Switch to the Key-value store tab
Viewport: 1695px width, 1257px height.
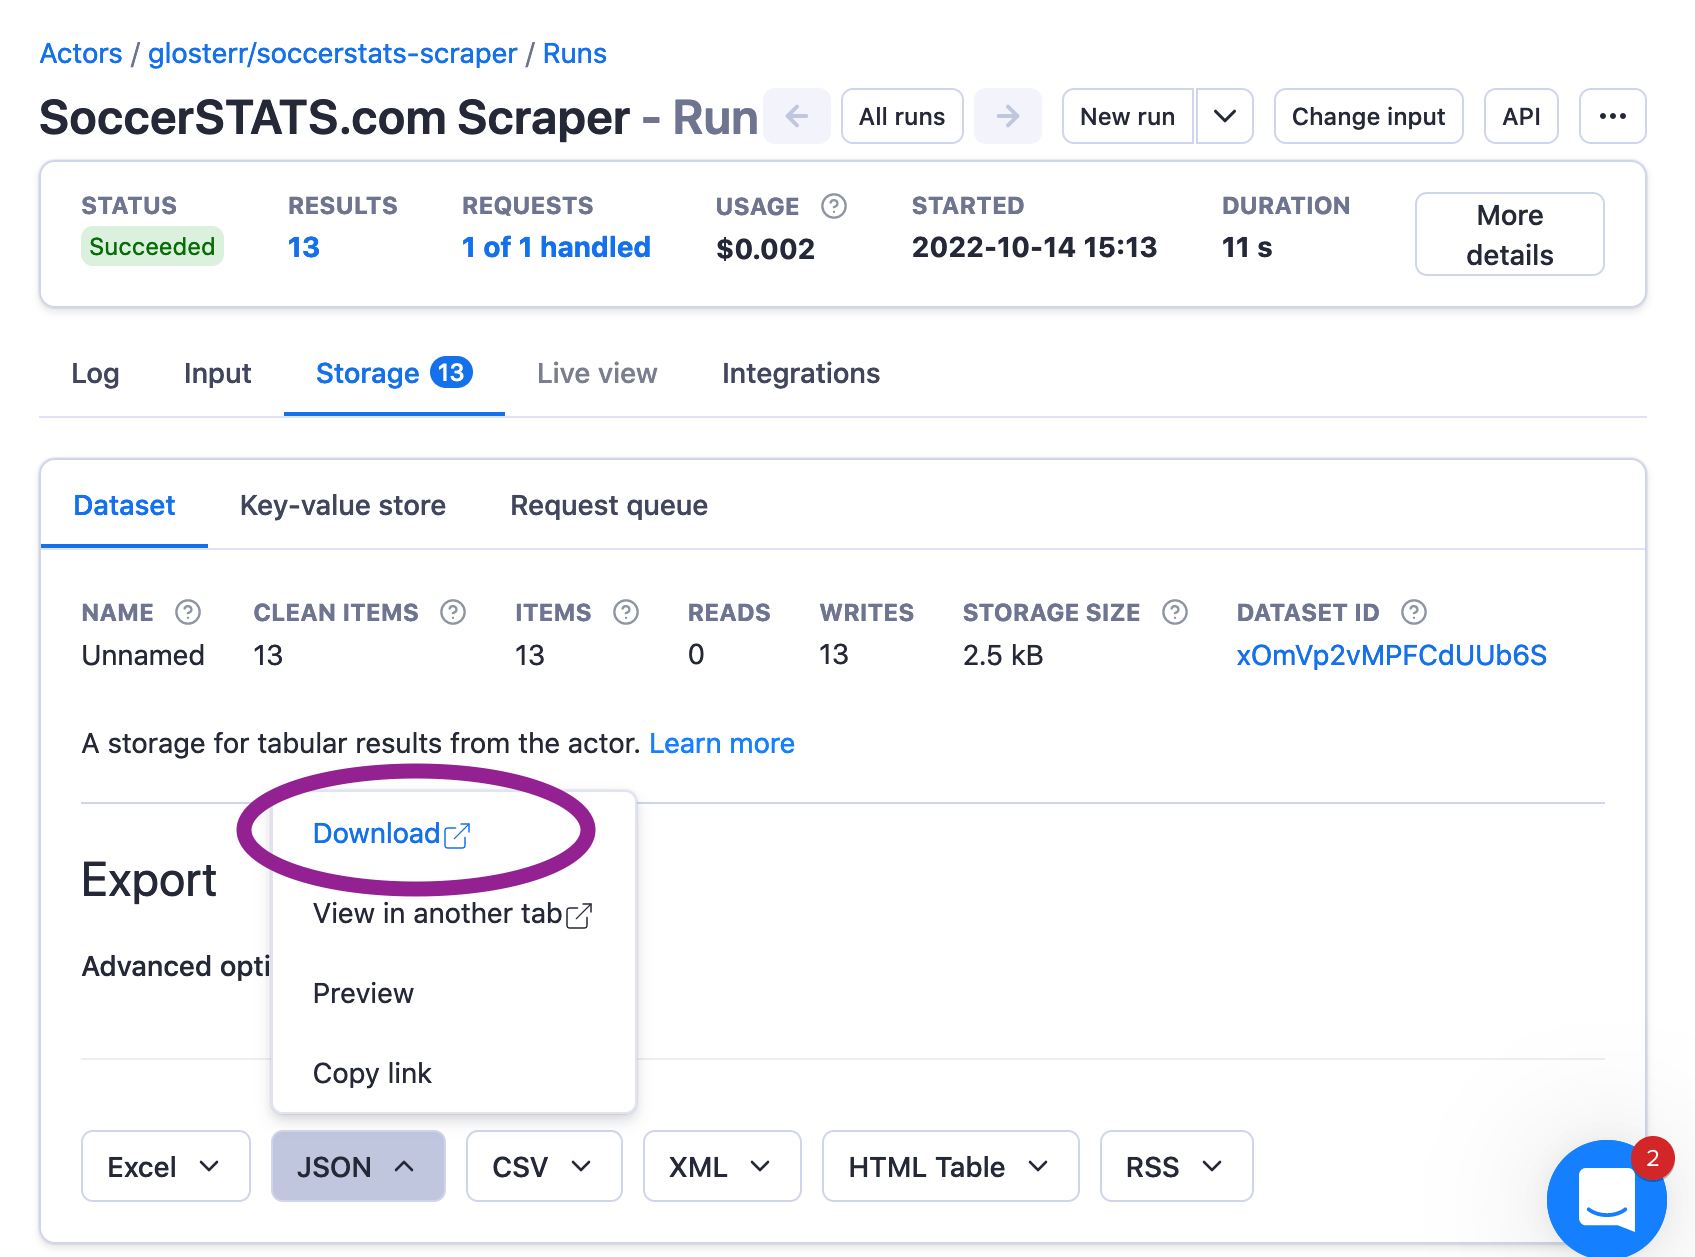click(x=342, y=505)
